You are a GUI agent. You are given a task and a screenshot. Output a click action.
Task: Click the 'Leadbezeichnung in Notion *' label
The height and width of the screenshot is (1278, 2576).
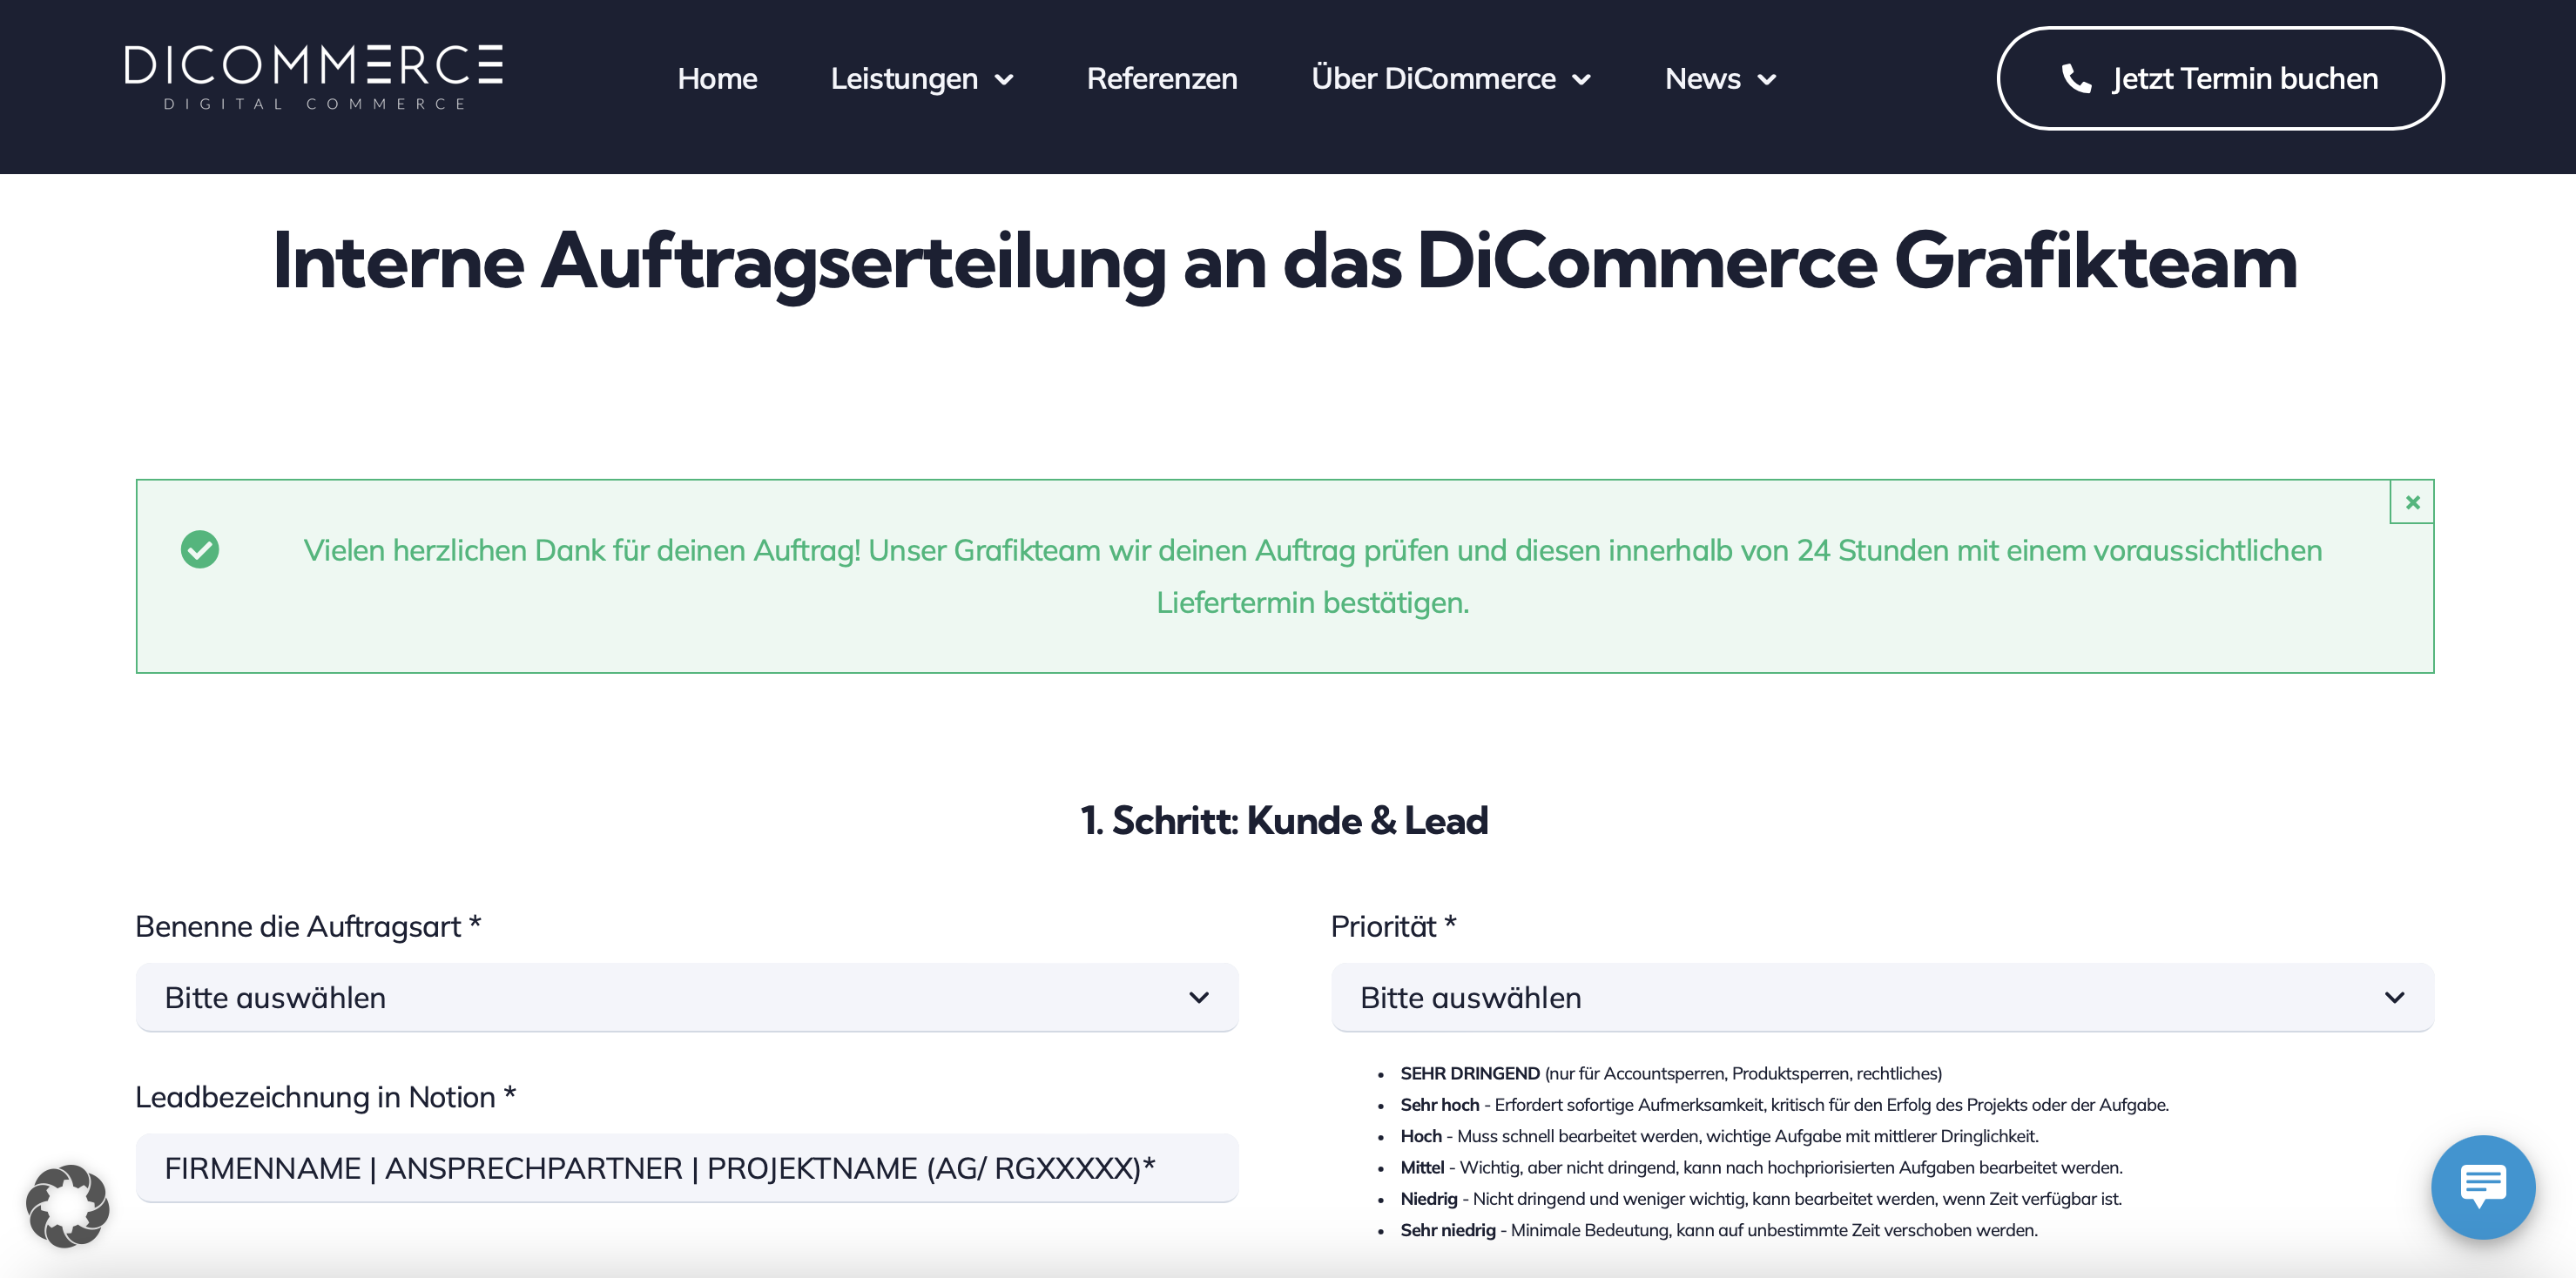point(325,1097)
